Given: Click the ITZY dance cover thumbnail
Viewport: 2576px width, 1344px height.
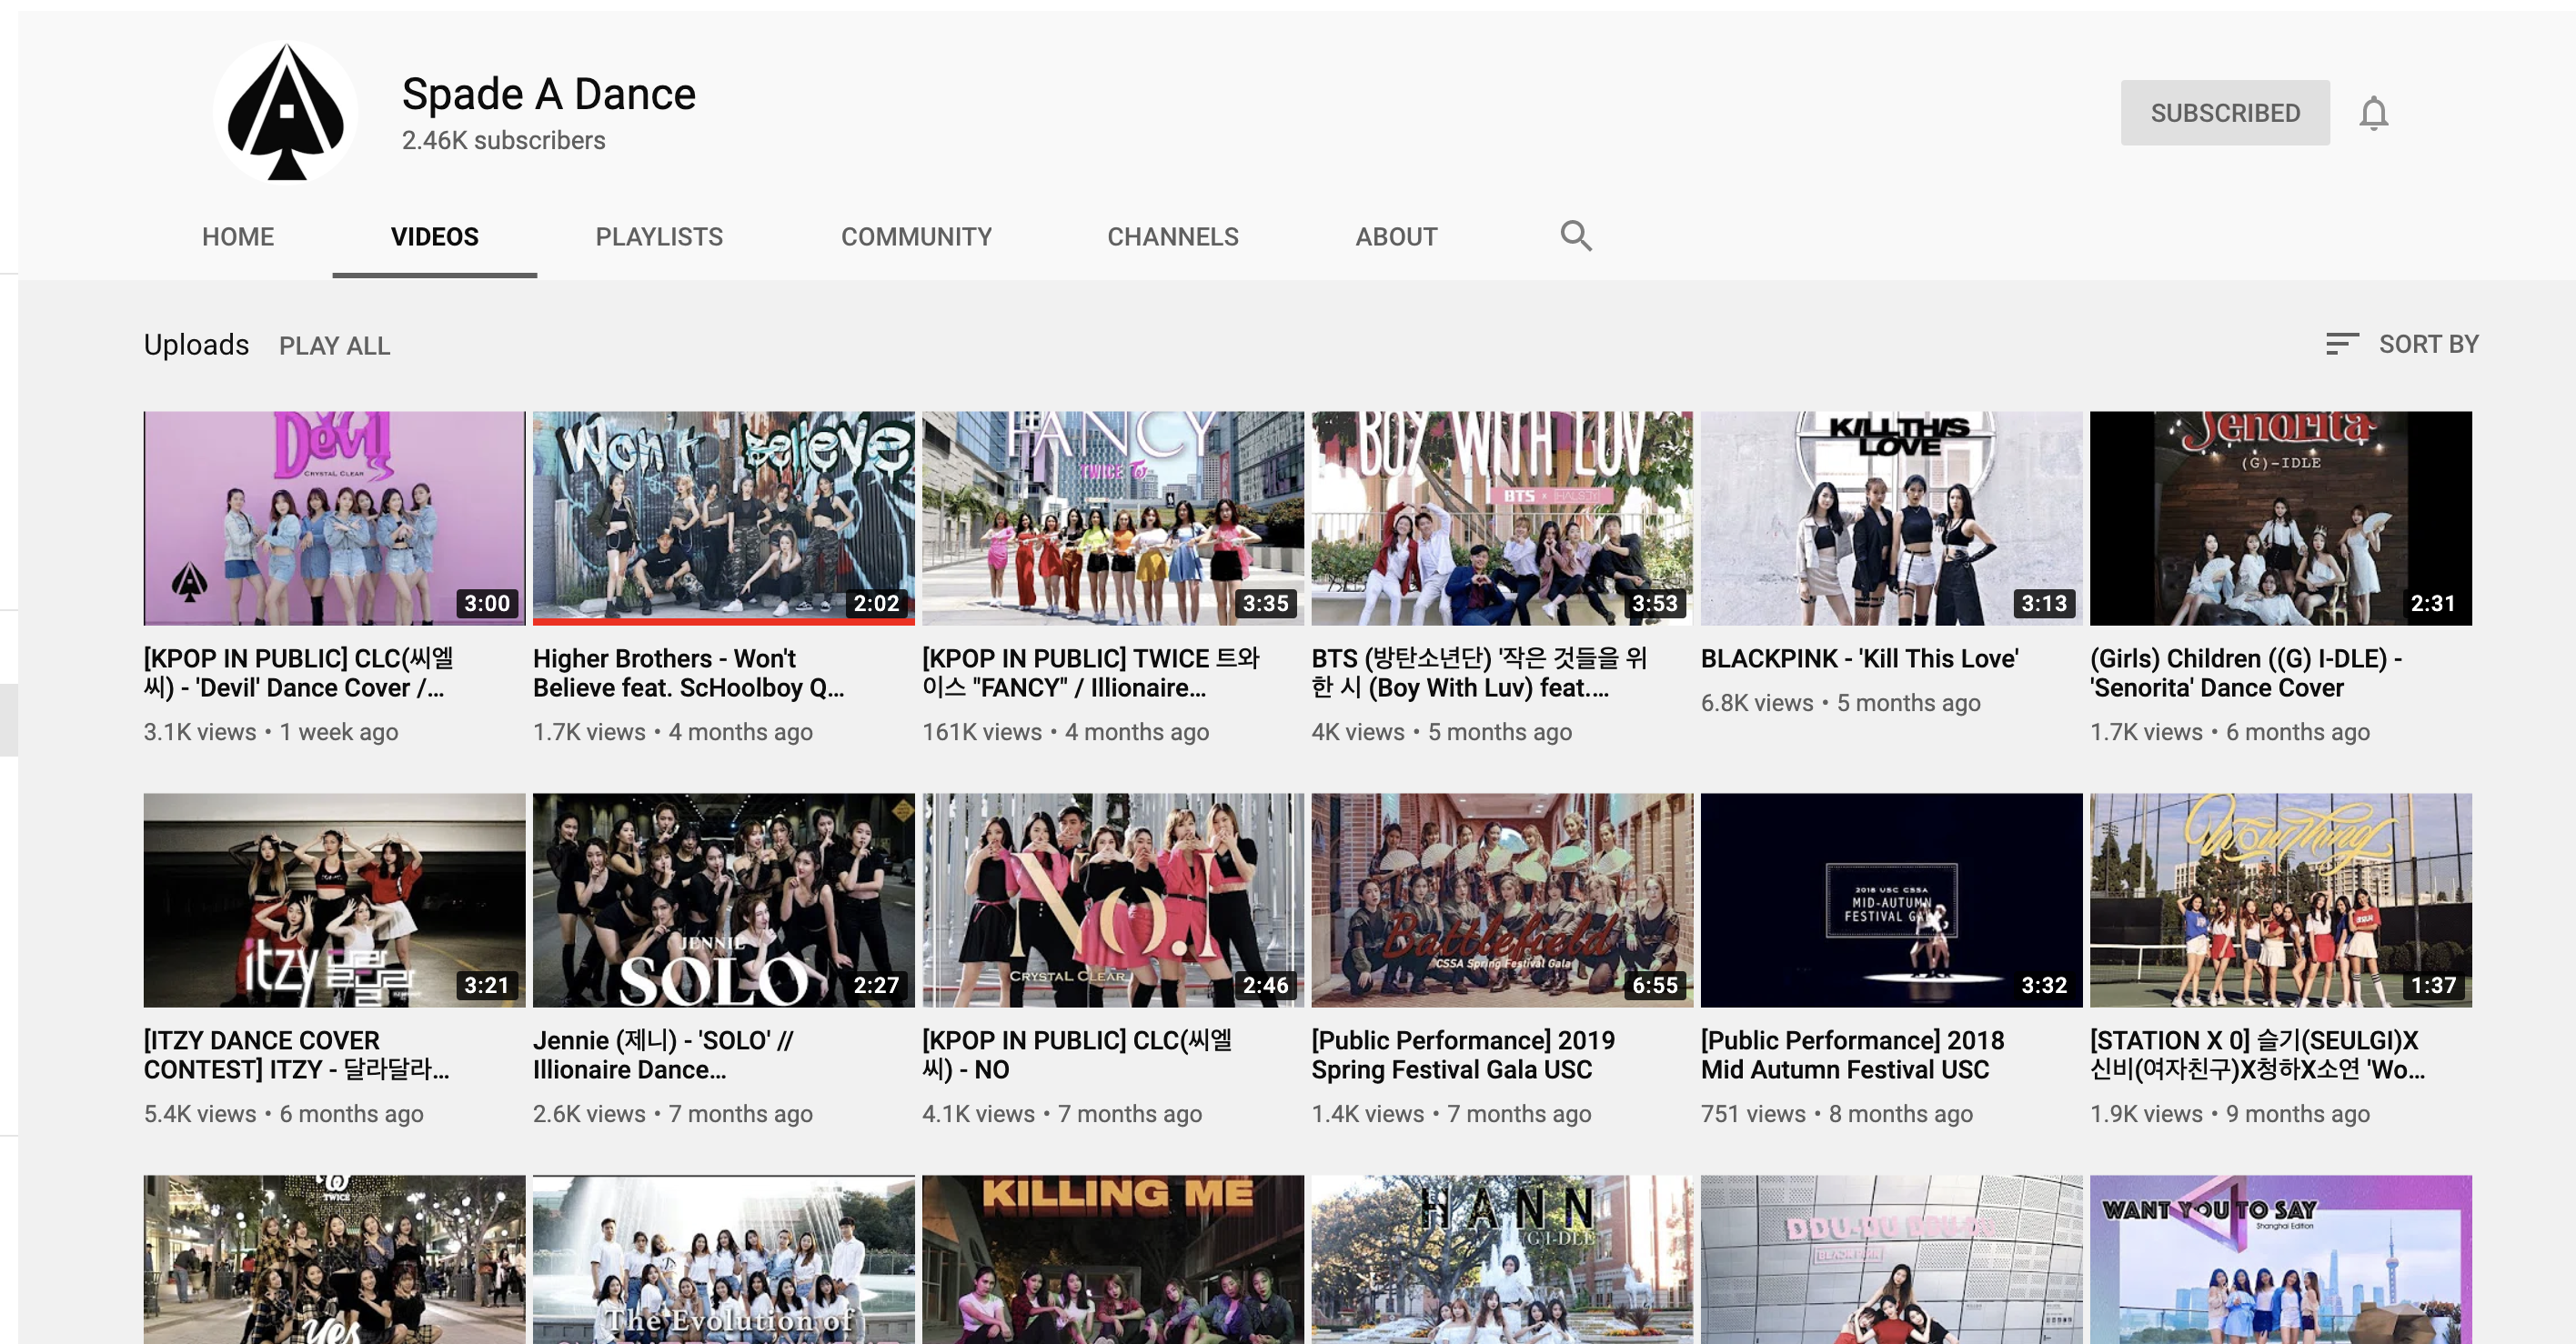Looking at the screenshot, I should [334, 900].
